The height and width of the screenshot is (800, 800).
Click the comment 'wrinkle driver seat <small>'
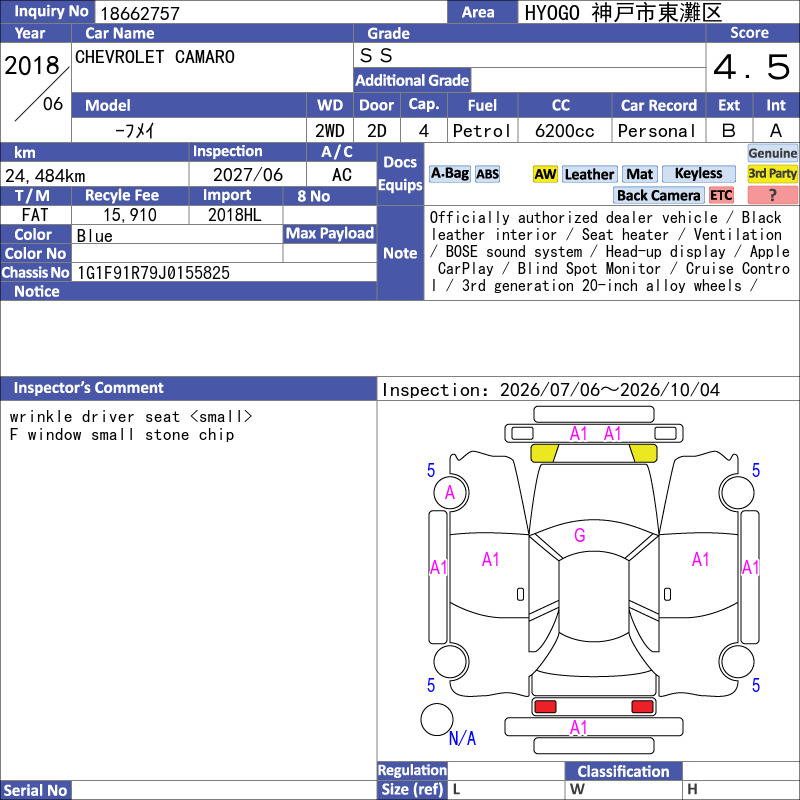point(131,416)
